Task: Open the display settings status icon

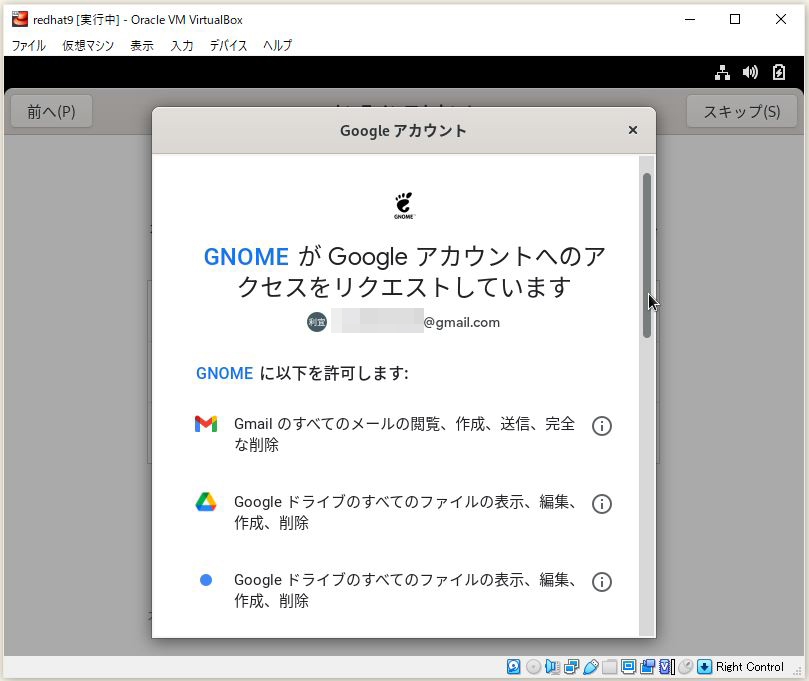Action: coord(628,667)
